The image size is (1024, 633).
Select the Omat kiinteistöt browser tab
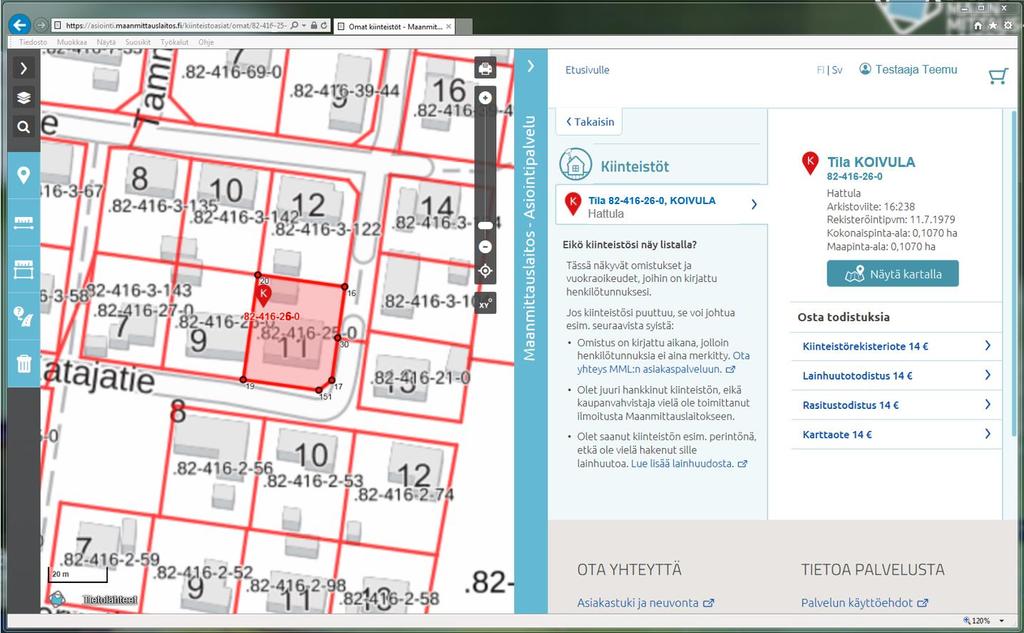[x=394, y=26]
